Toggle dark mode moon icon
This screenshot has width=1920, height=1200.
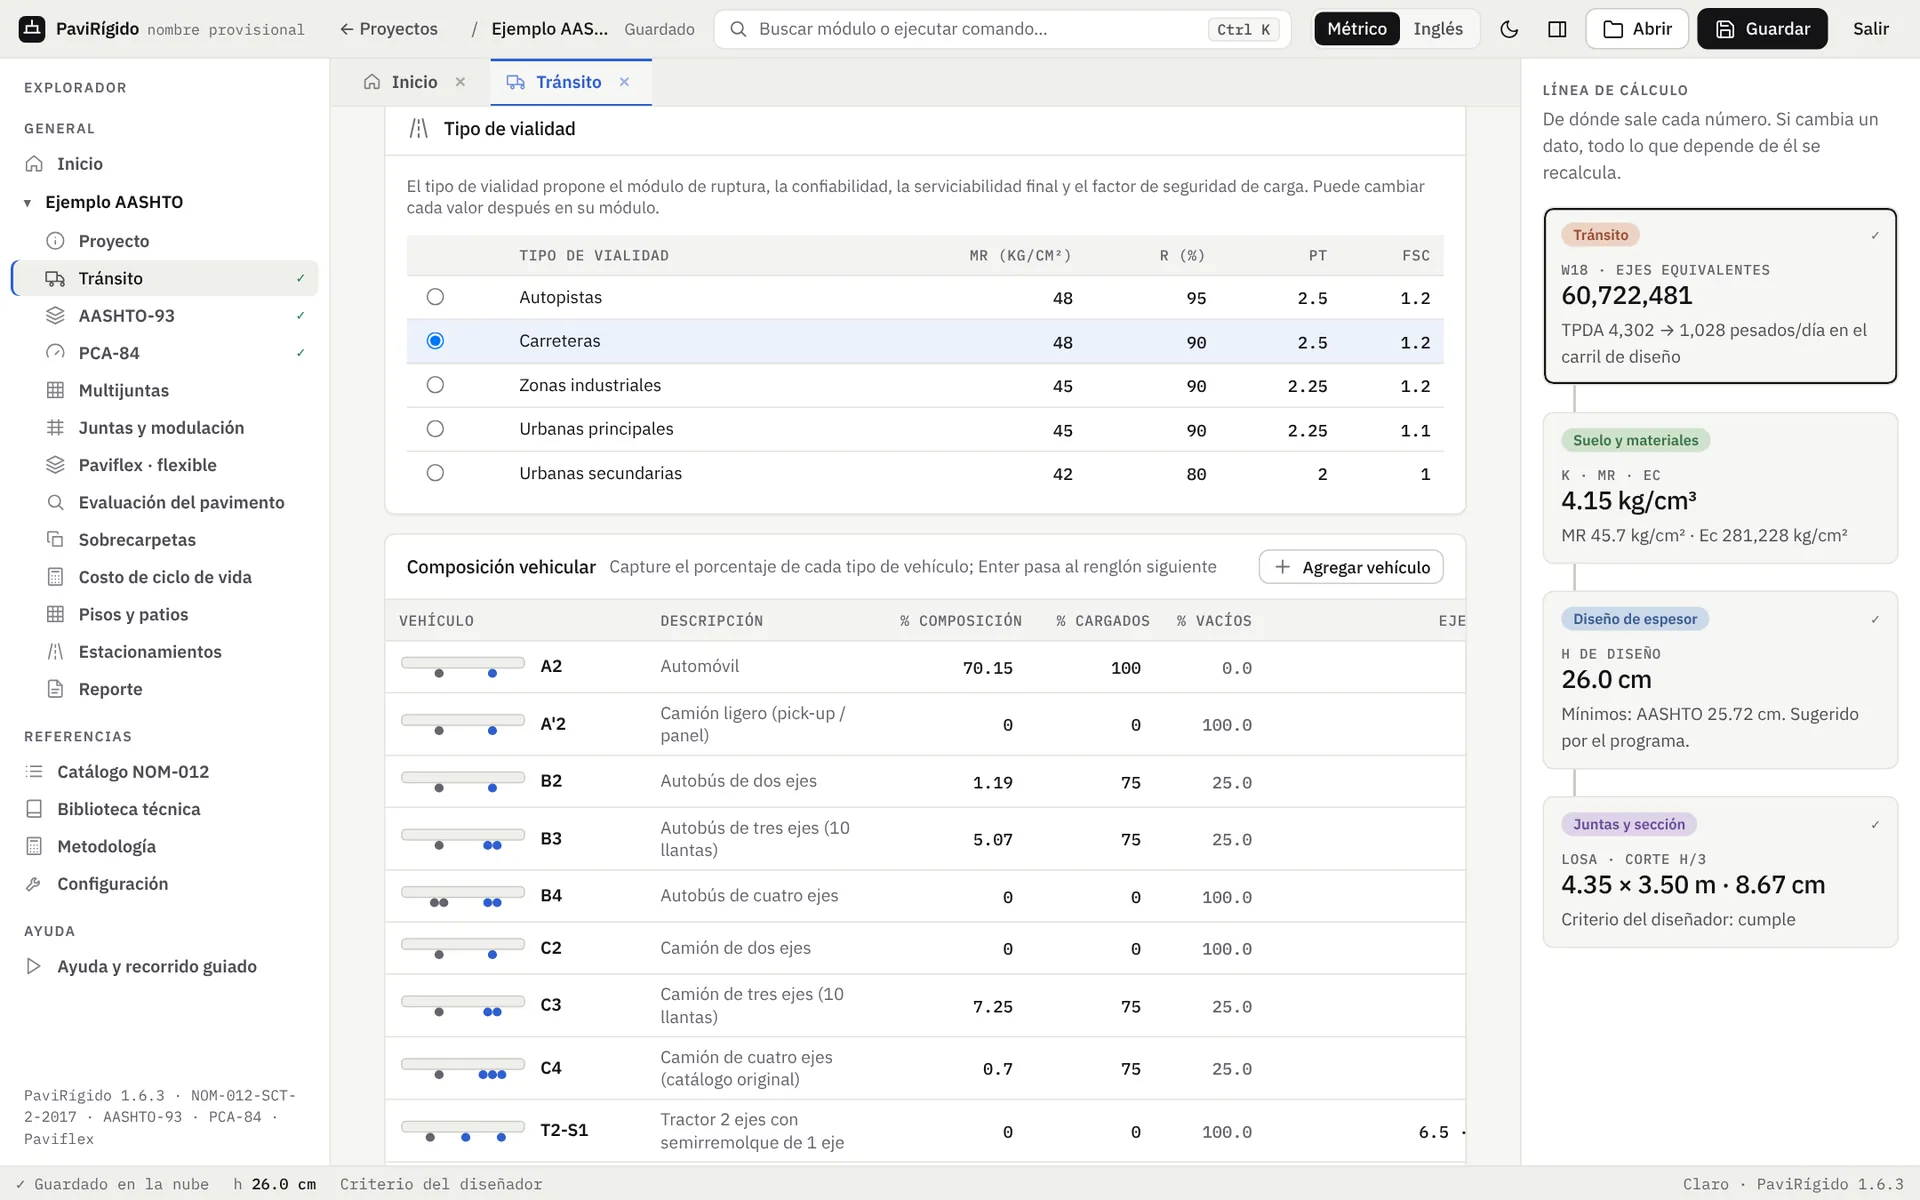point(1509,29)
